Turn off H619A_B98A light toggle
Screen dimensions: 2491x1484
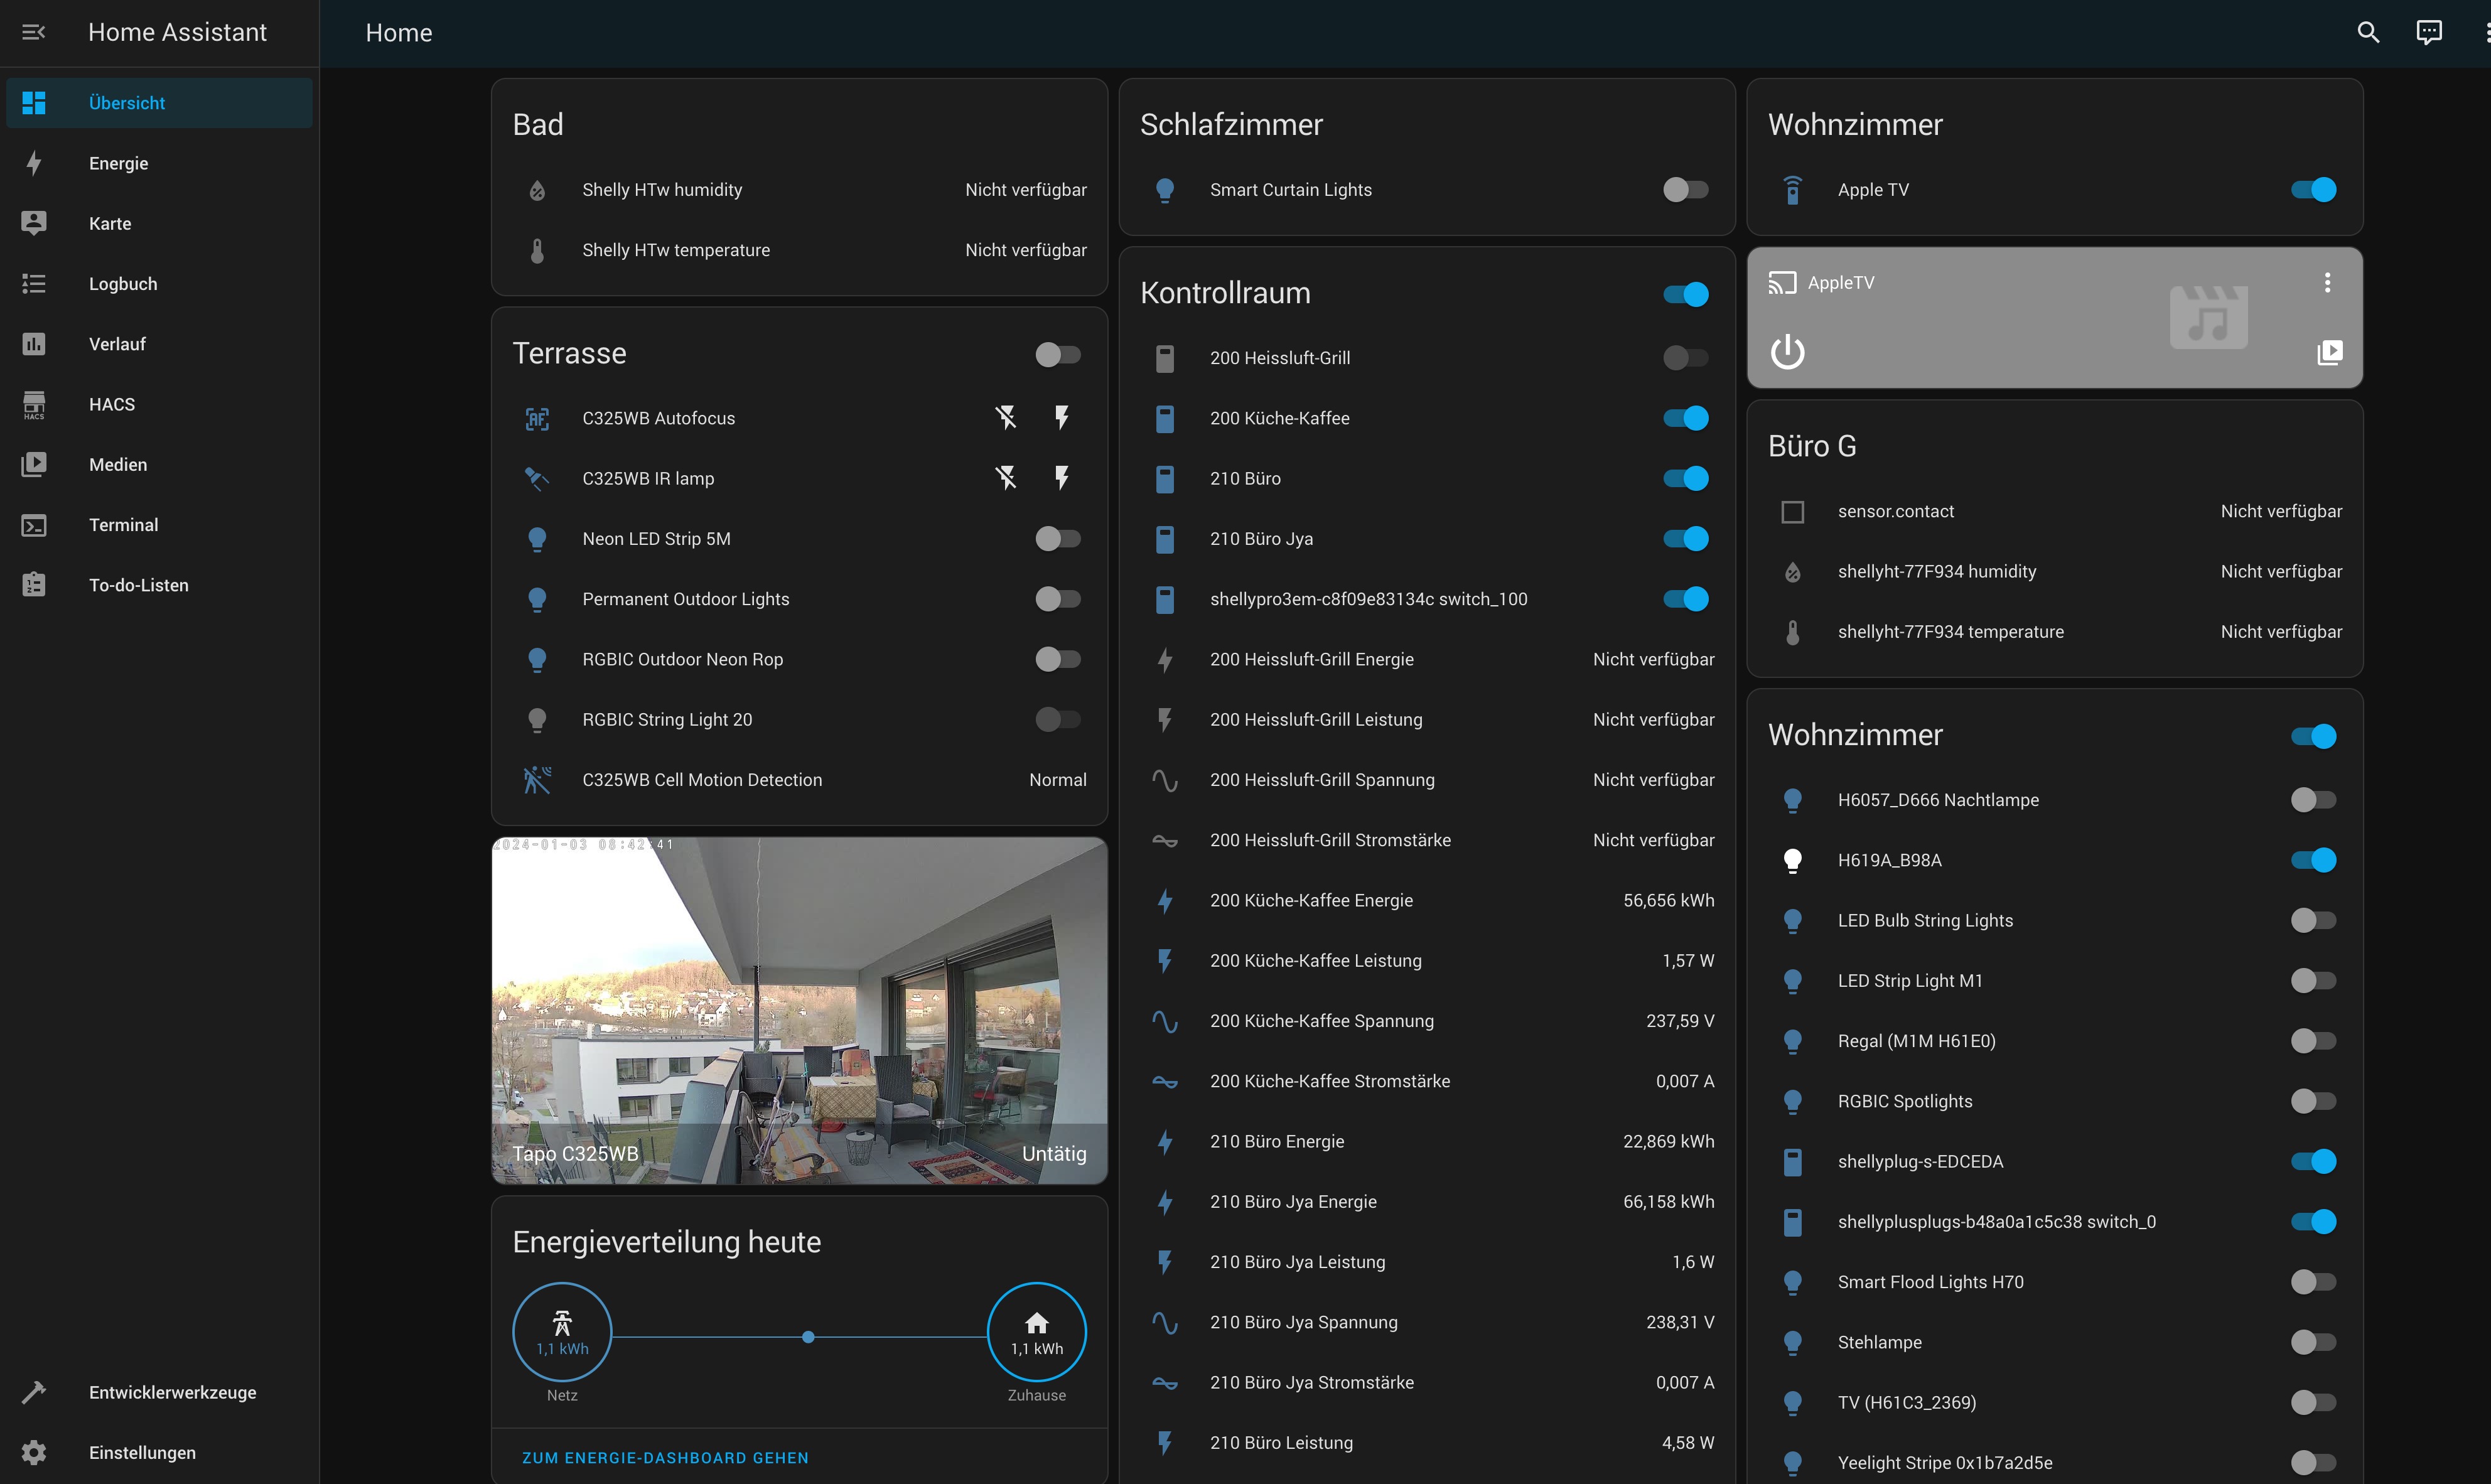[2313, 860]
